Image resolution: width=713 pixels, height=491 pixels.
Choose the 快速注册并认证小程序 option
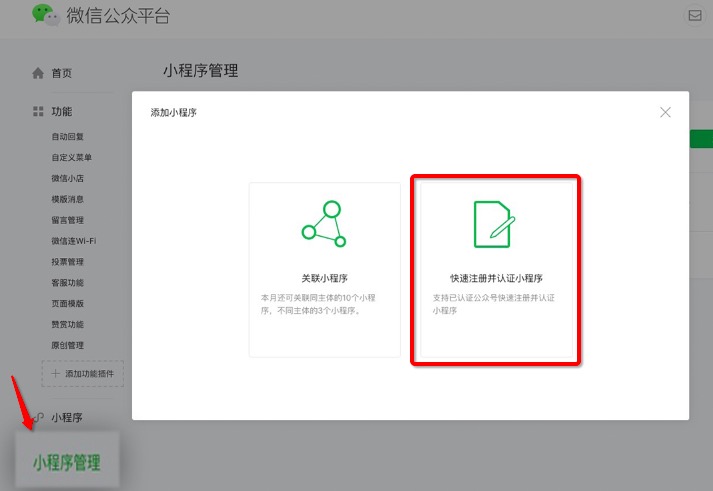[496, 278]
